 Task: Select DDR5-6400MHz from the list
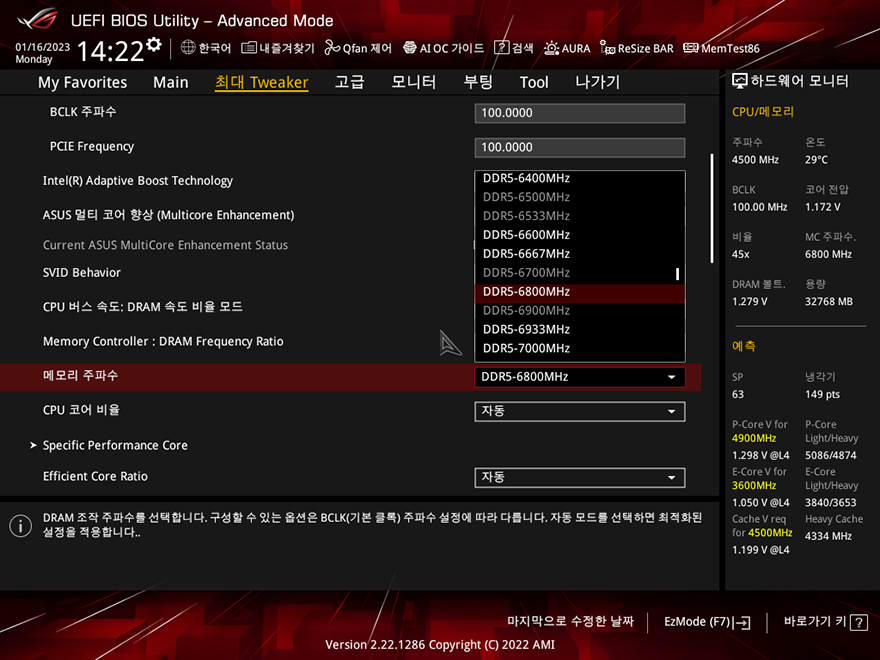coord(580,178)
